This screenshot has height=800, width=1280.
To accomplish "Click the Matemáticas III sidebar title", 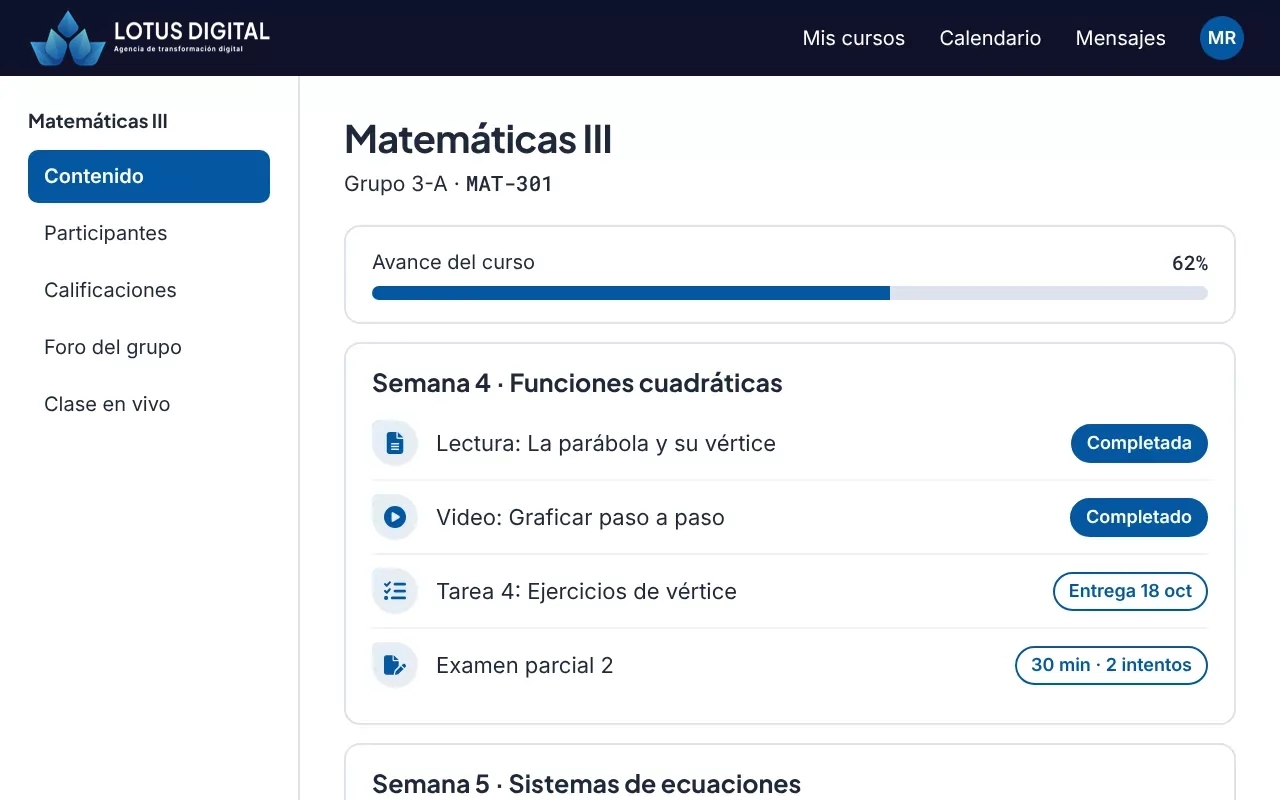I will 98,122.
